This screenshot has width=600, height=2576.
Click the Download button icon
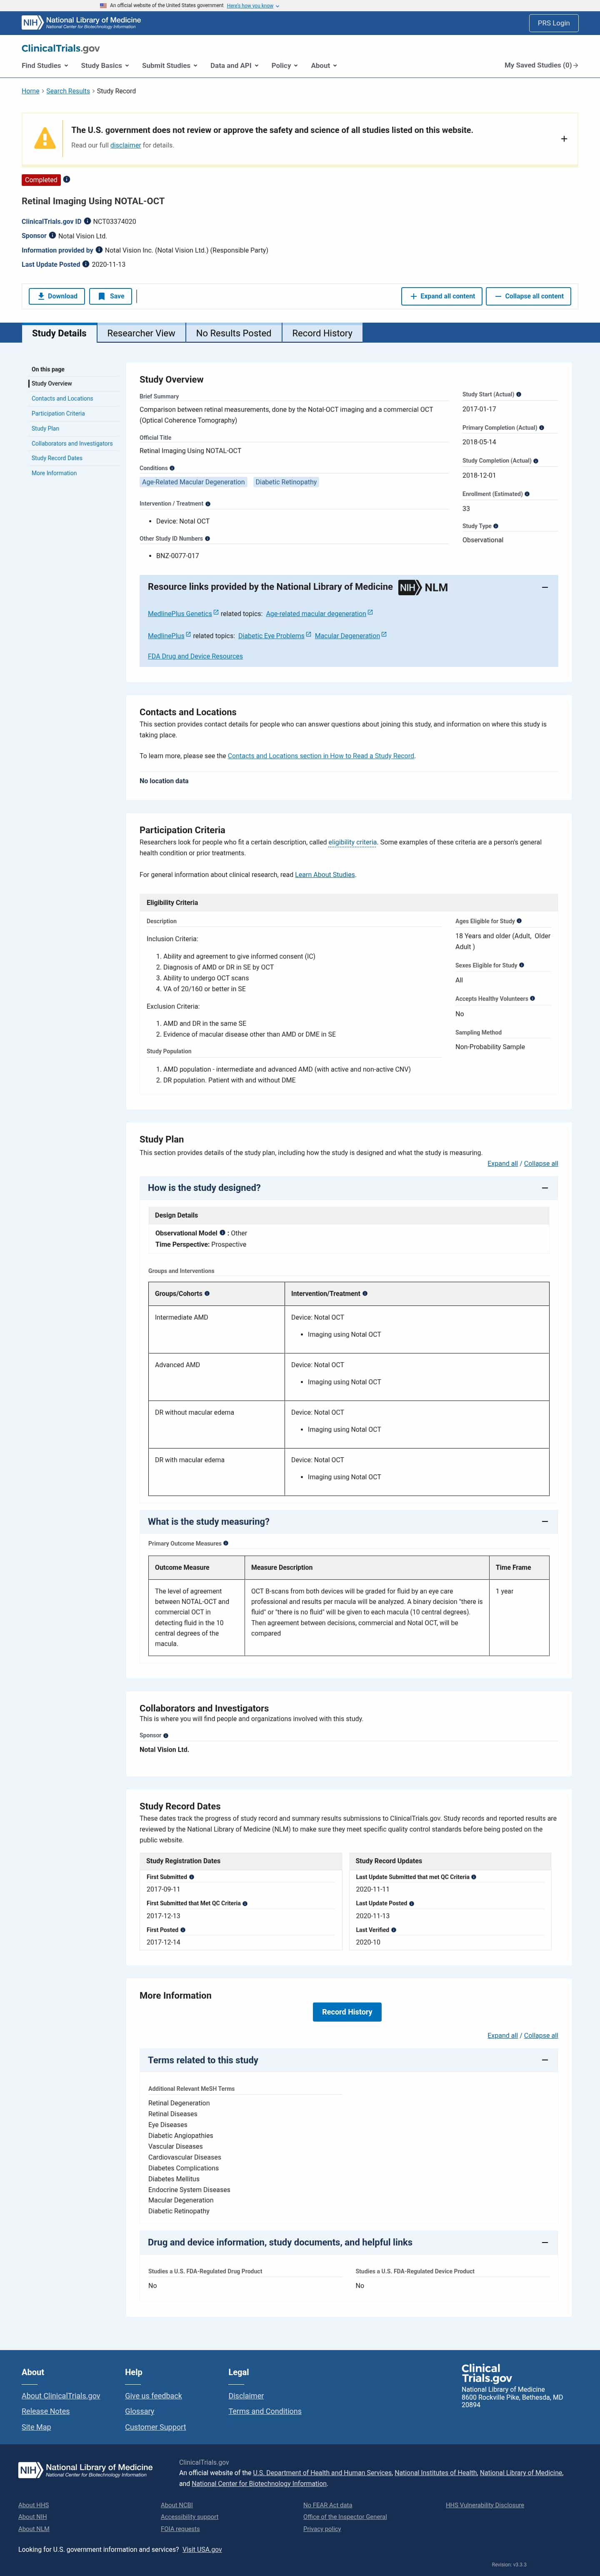point(41,296)
